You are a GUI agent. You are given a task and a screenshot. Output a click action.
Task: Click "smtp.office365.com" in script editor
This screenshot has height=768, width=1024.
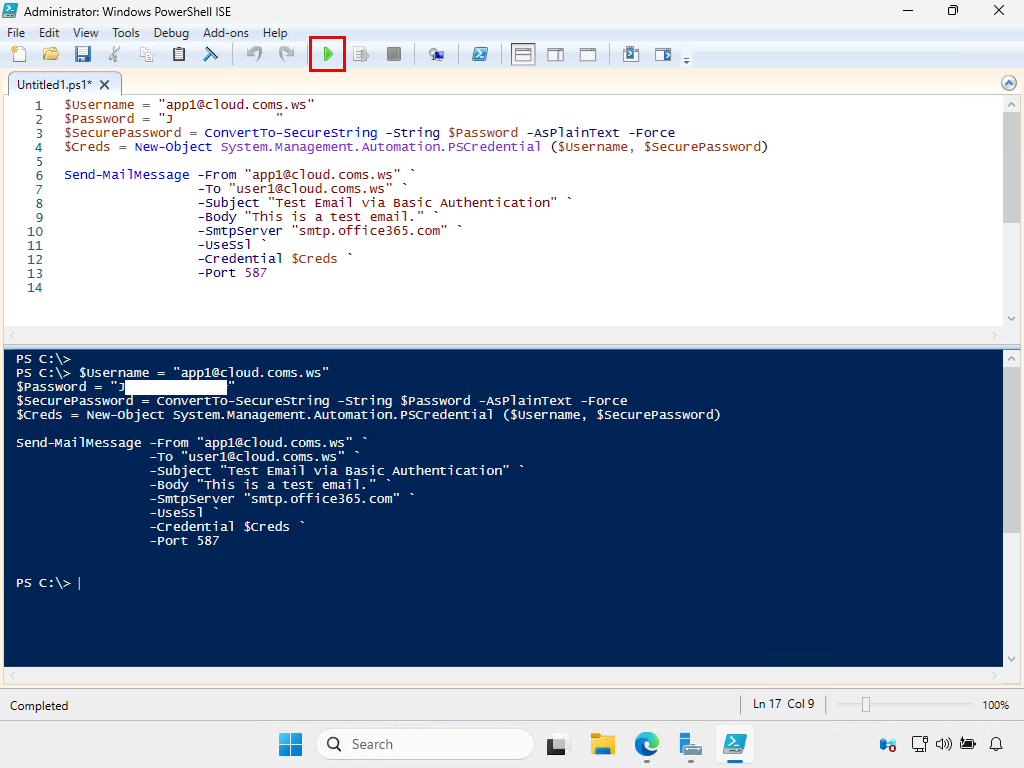point(370,231)
